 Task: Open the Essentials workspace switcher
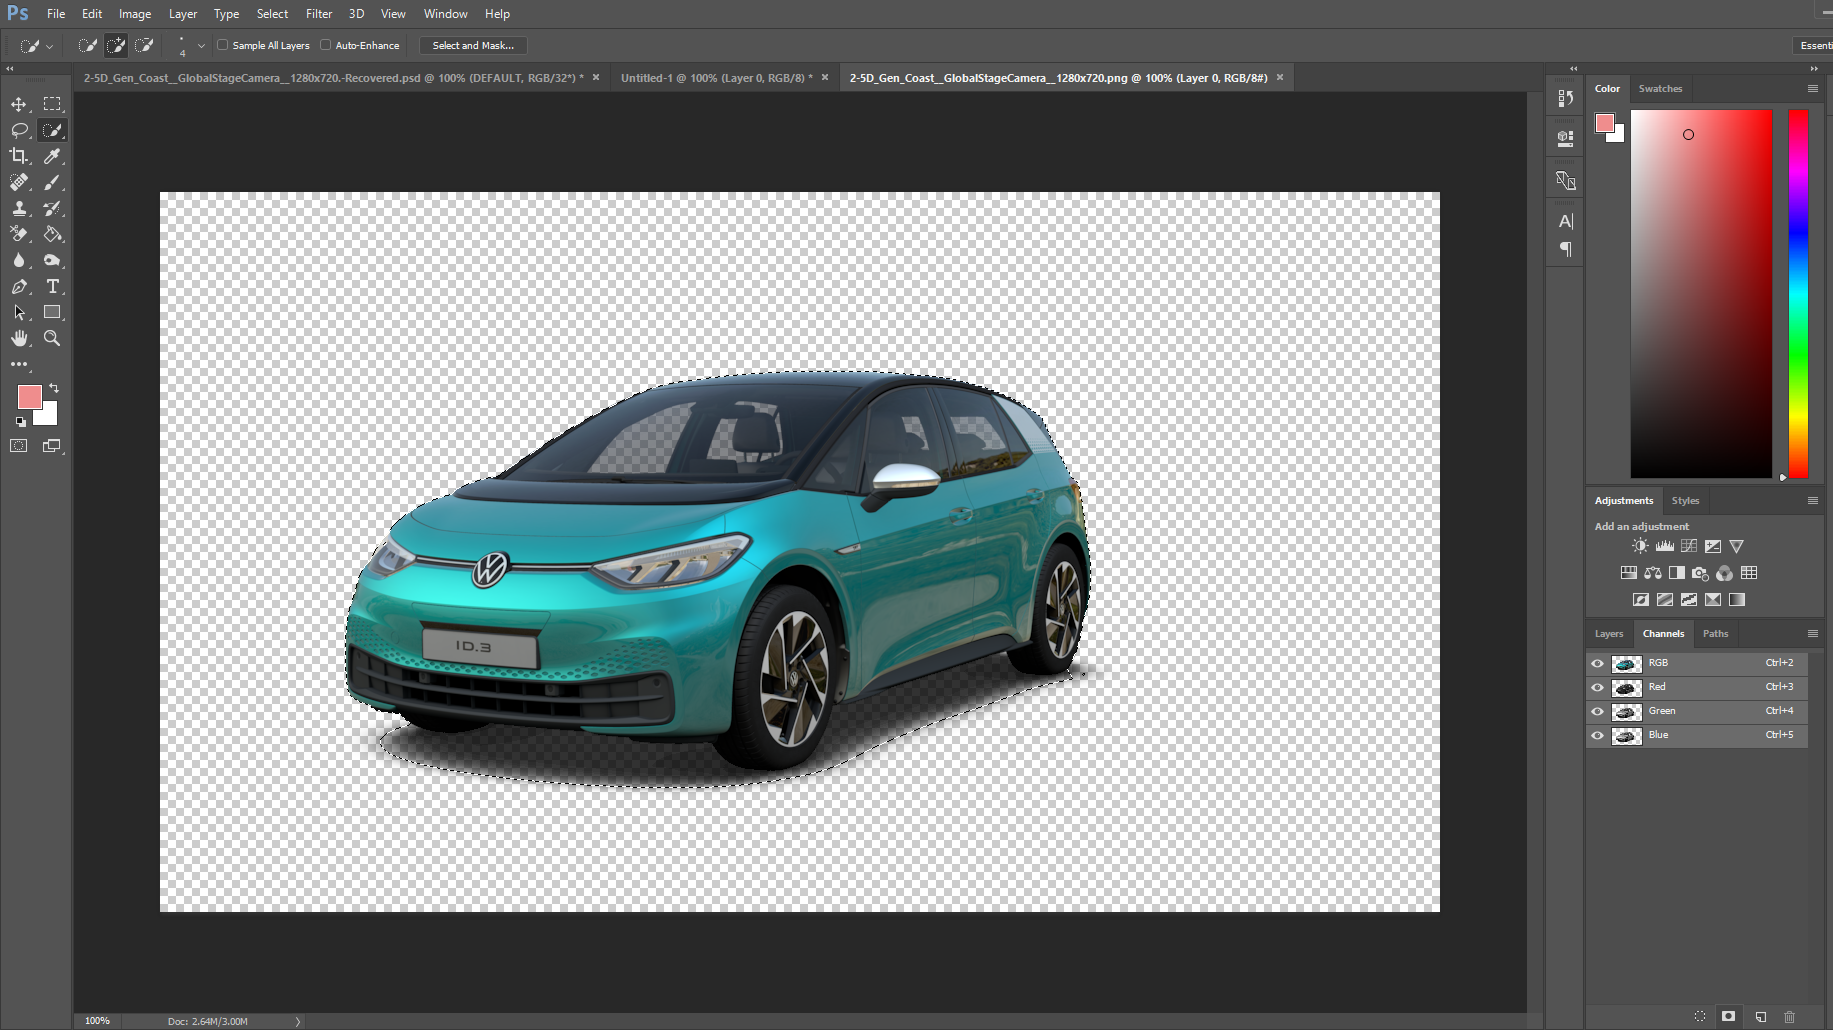point(1813,45)
